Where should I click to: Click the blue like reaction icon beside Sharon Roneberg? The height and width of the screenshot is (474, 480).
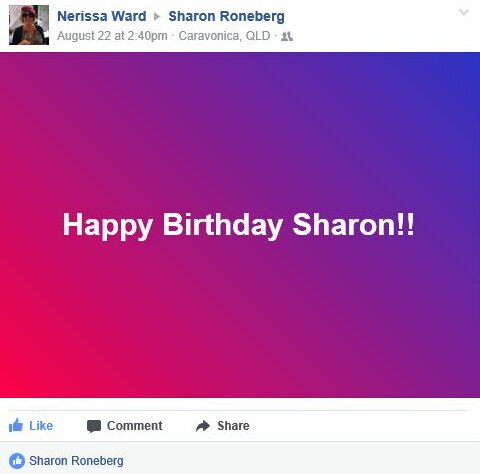click(x=17, y=461)
